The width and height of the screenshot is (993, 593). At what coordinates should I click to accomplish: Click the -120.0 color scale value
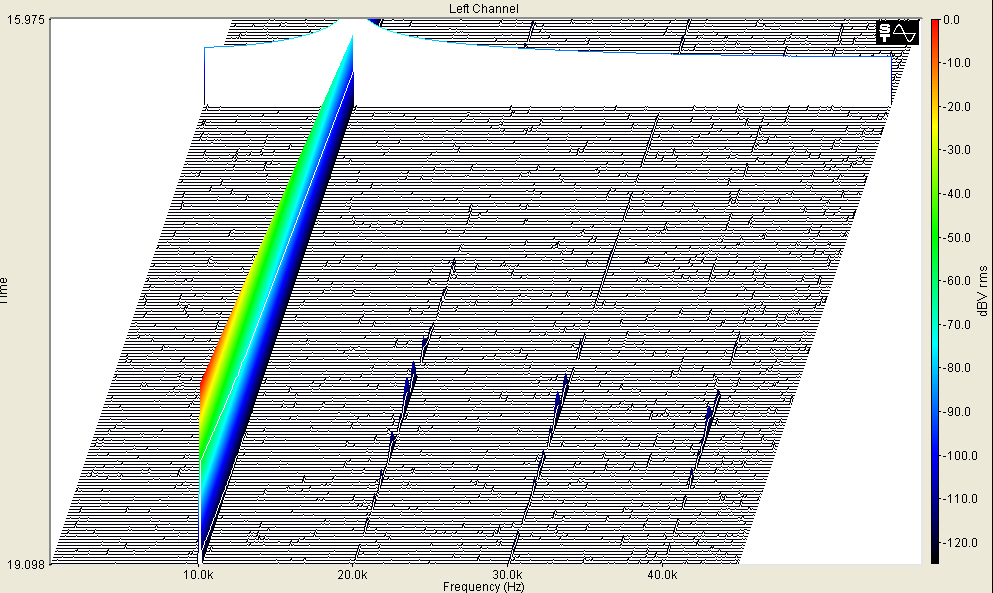click(959, 542)
